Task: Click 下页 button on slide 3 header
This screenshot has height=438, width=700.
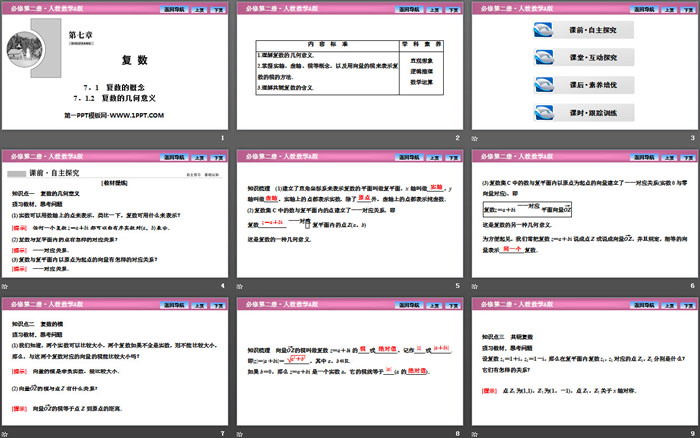Action: (x=688, y=9)
